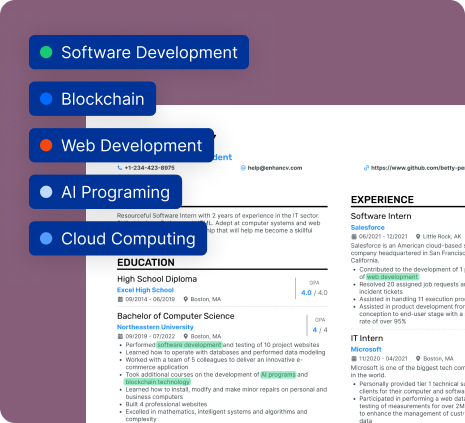This screenshot has height=423, width=465.
Task: Open the Microsoft company link
Action: pyautogui.click(x=366, y=349)
